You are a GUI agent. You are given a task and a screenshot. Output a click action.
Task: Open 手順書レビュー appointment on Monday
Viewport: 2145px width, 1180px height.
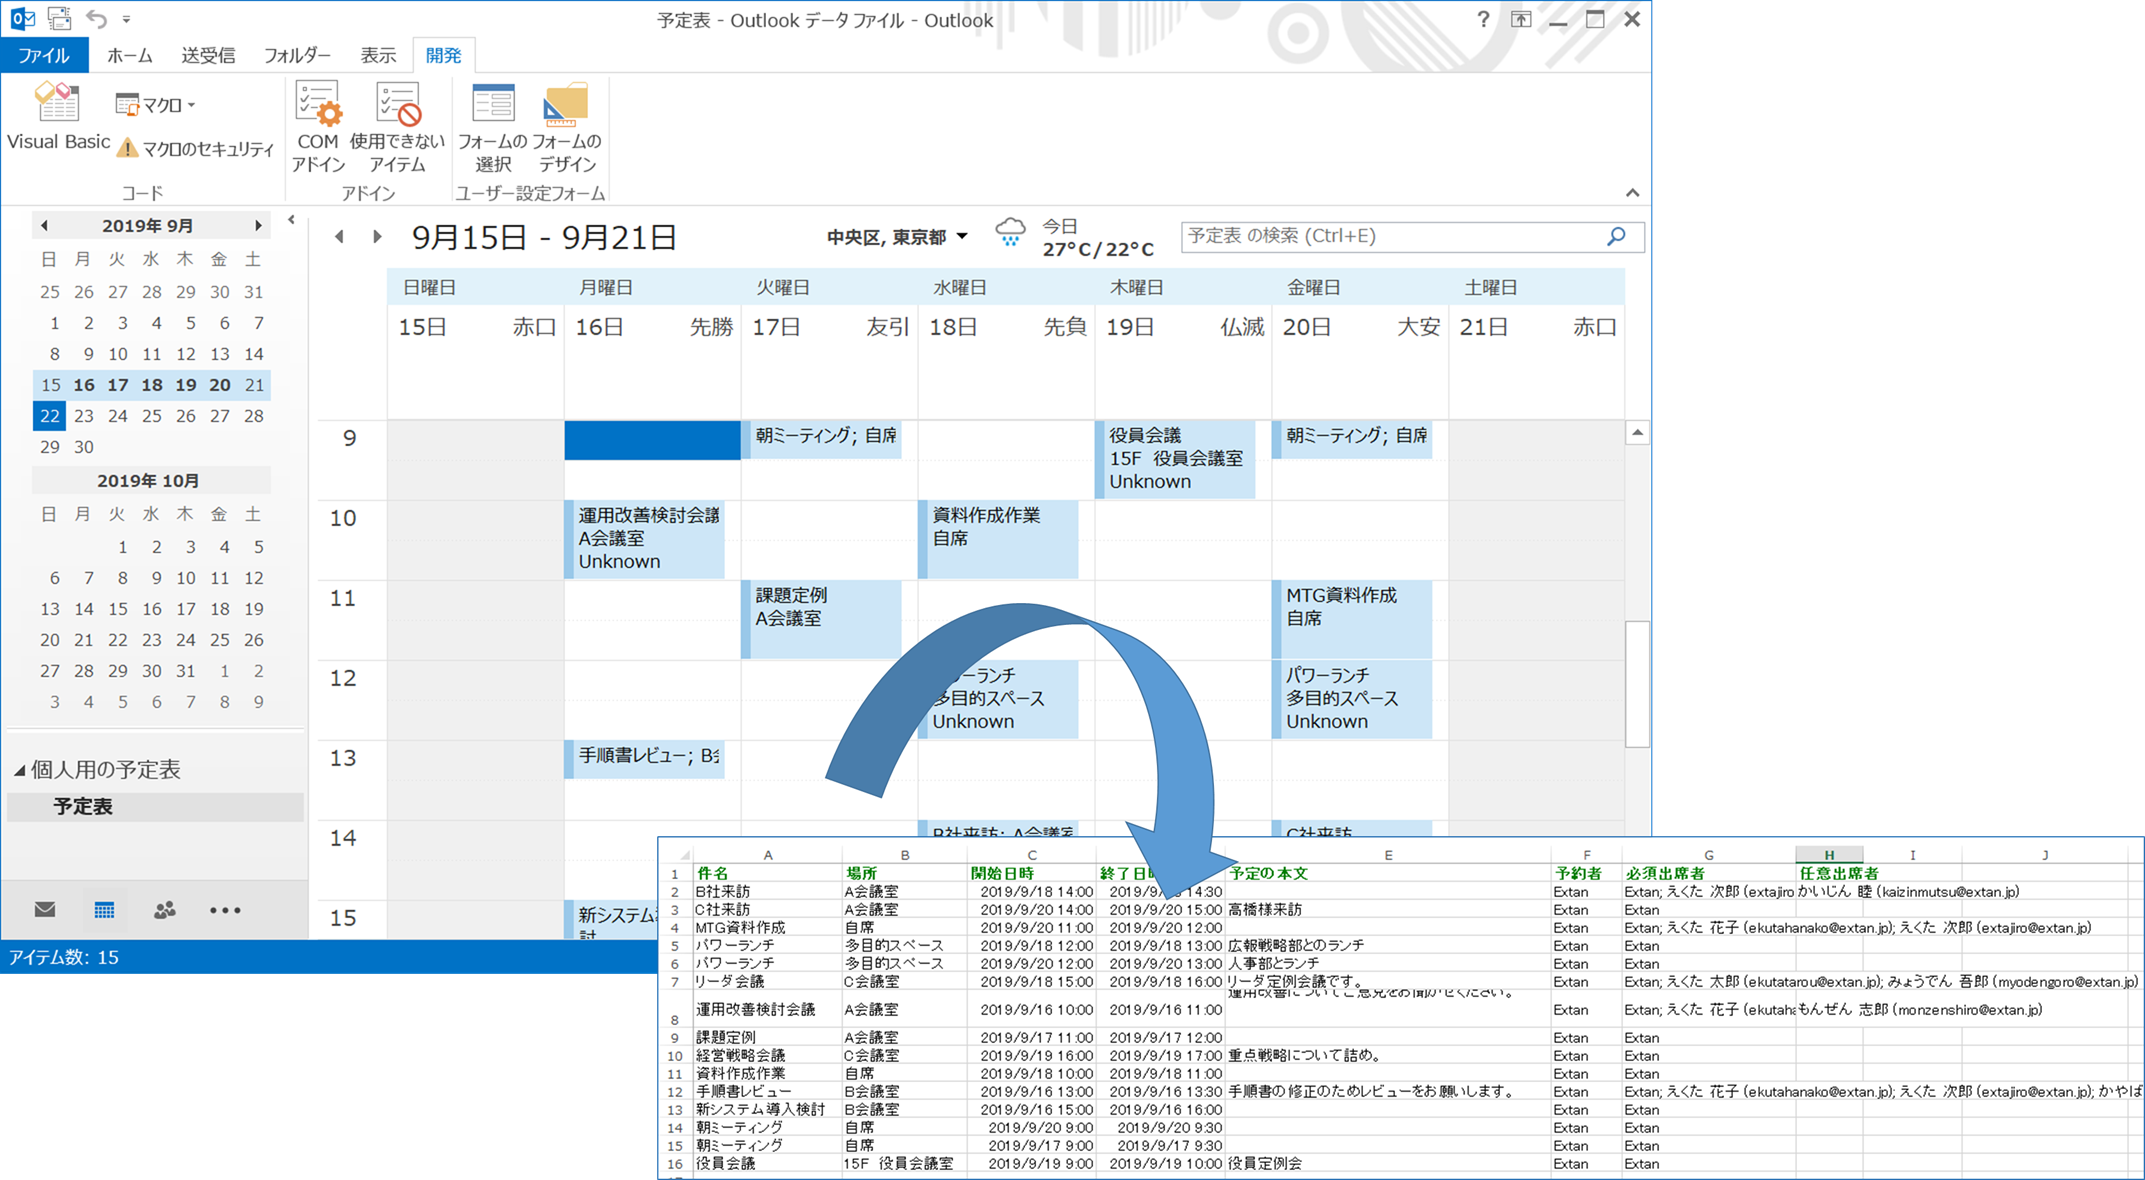click(x=645, y=759)
